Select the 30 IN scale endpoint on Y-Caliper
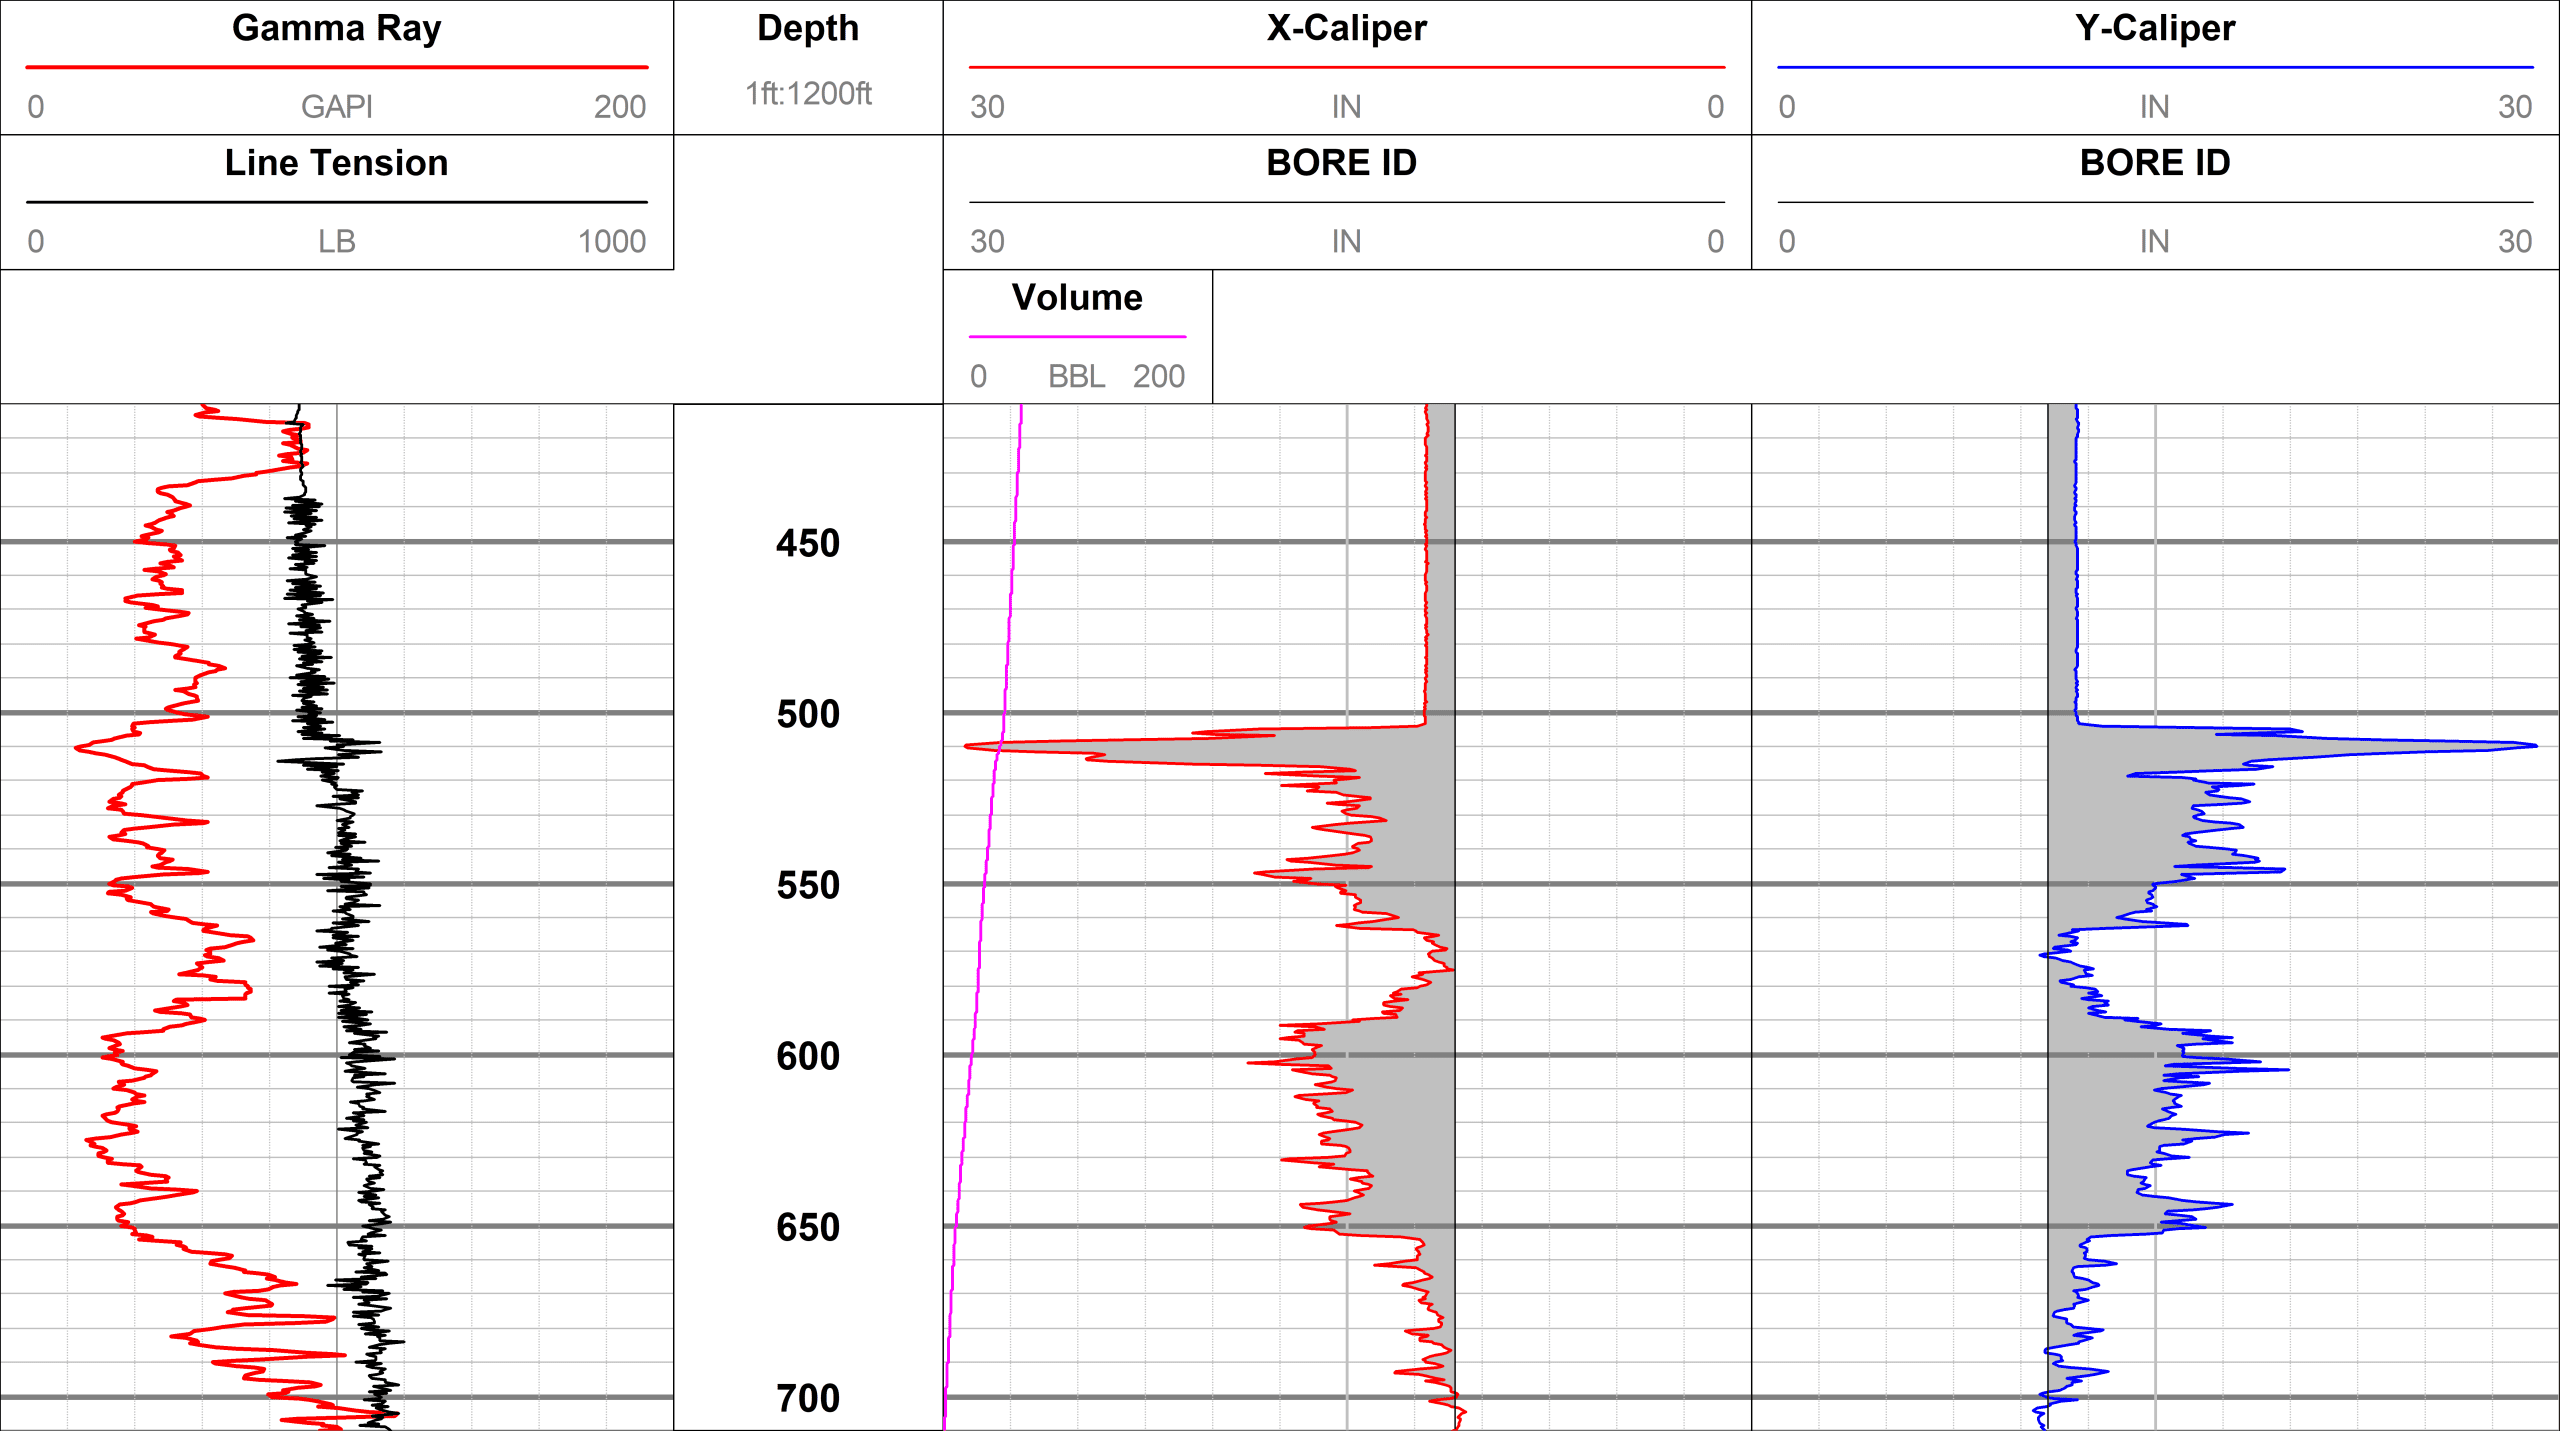The image size is (2560, 1431). click(2518, 107)
